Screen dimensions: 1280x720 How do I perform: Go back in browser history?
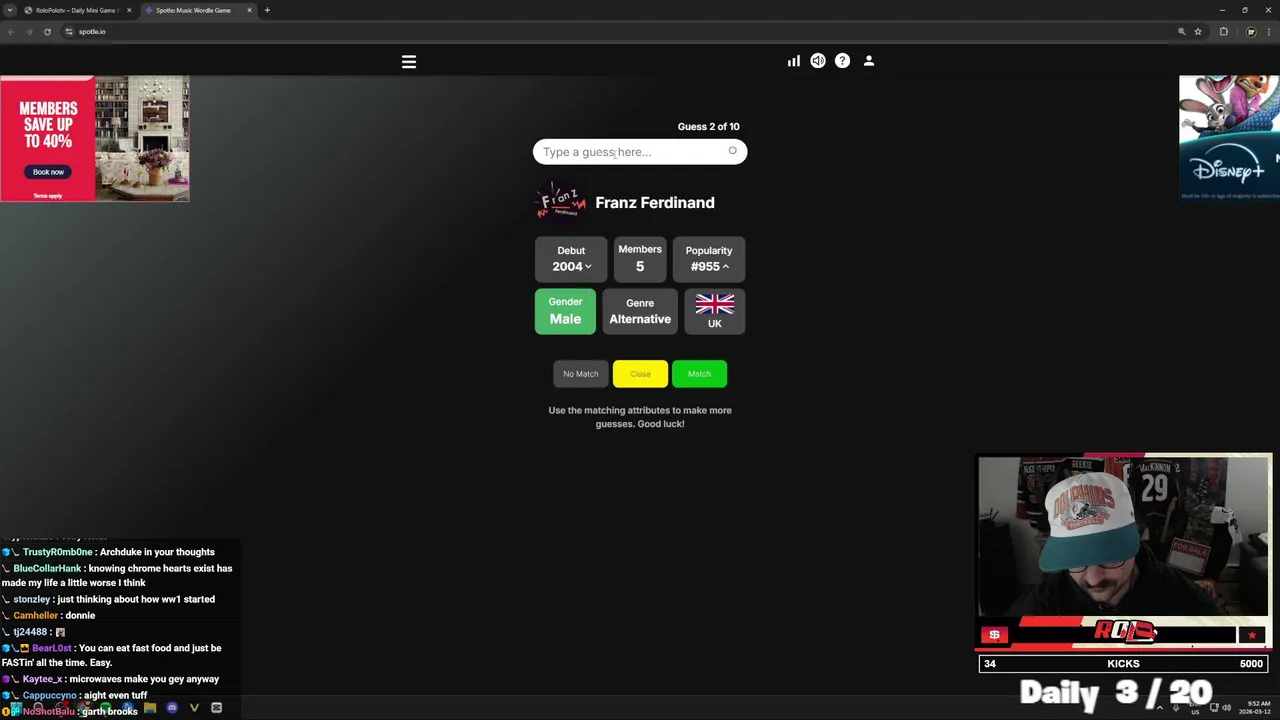pos(11,31)
